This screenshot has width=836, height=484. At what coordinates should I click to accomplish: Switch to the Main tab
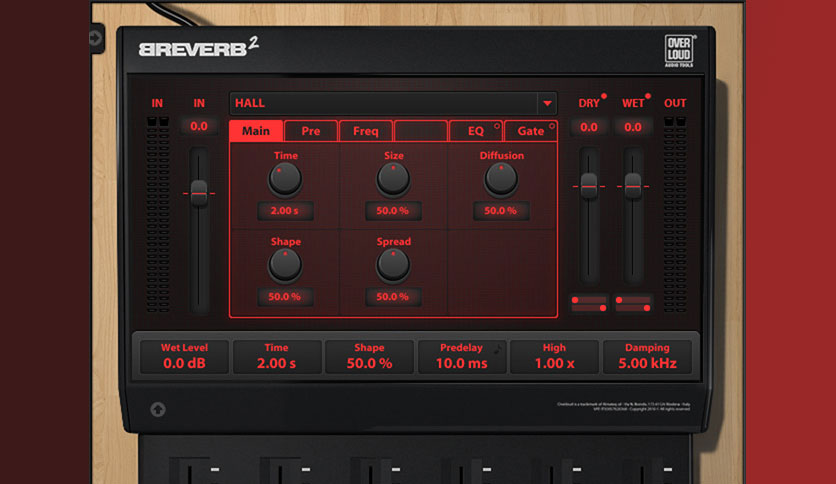(256, 131)
